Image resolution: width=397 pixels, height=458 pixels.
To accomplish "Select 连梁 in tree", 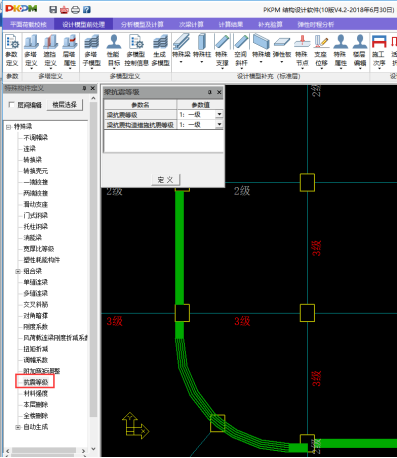I will (30, 149).
